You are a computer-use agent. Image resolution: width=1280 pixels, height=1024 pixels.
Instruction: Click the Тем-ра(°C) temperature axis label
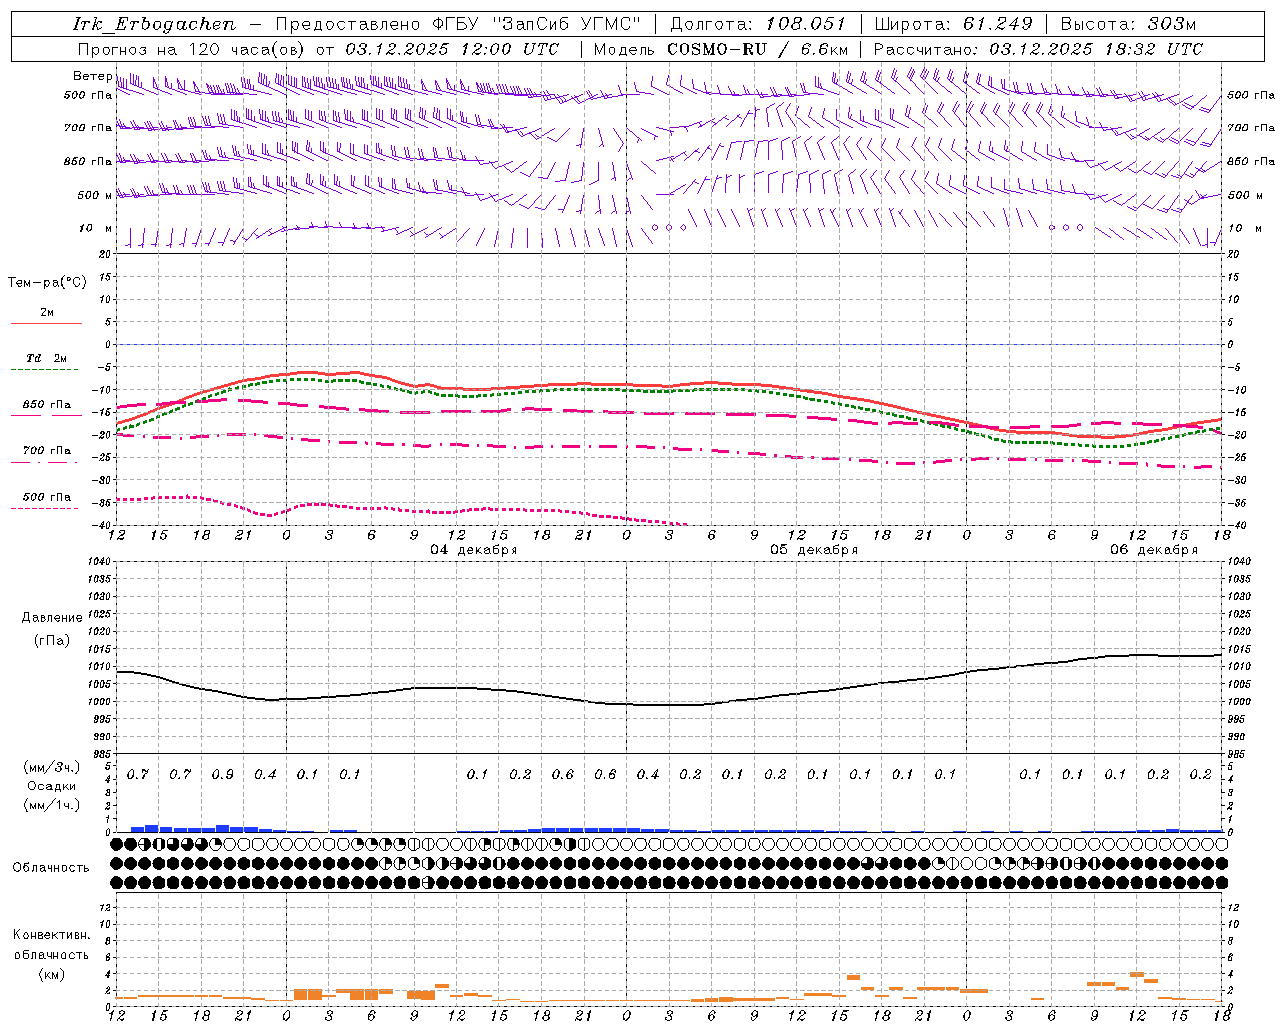tap(47, 283)
